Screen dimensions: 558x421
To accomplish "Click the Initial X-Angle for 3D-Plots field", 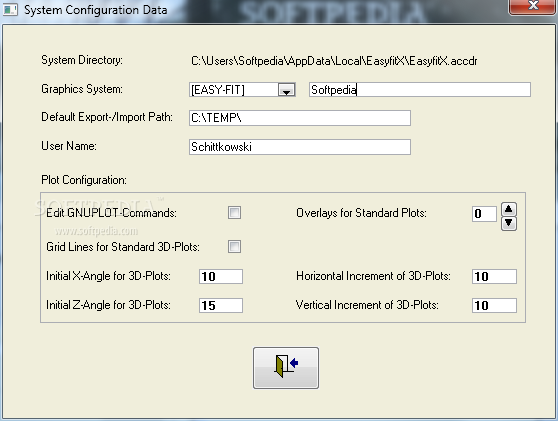I will click(221, 277).
